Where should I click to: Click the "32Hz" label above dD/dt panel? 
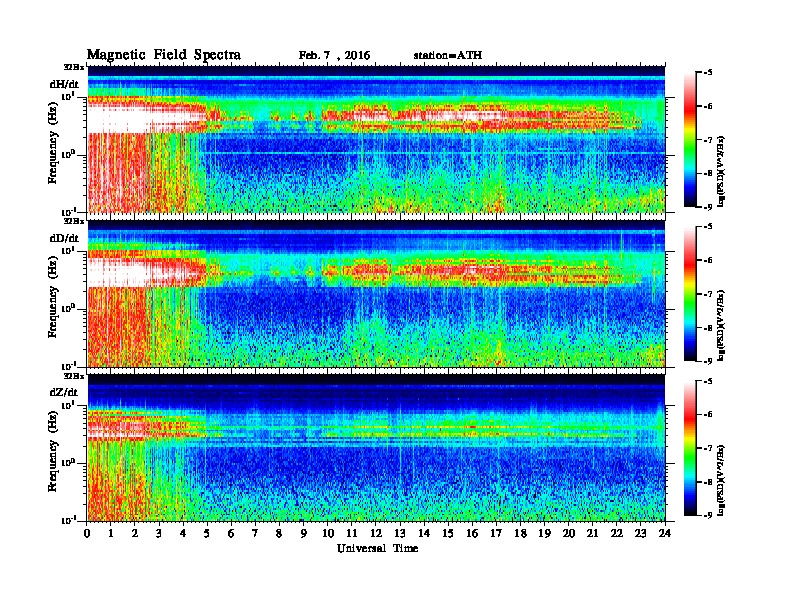(x=73, y=221)
